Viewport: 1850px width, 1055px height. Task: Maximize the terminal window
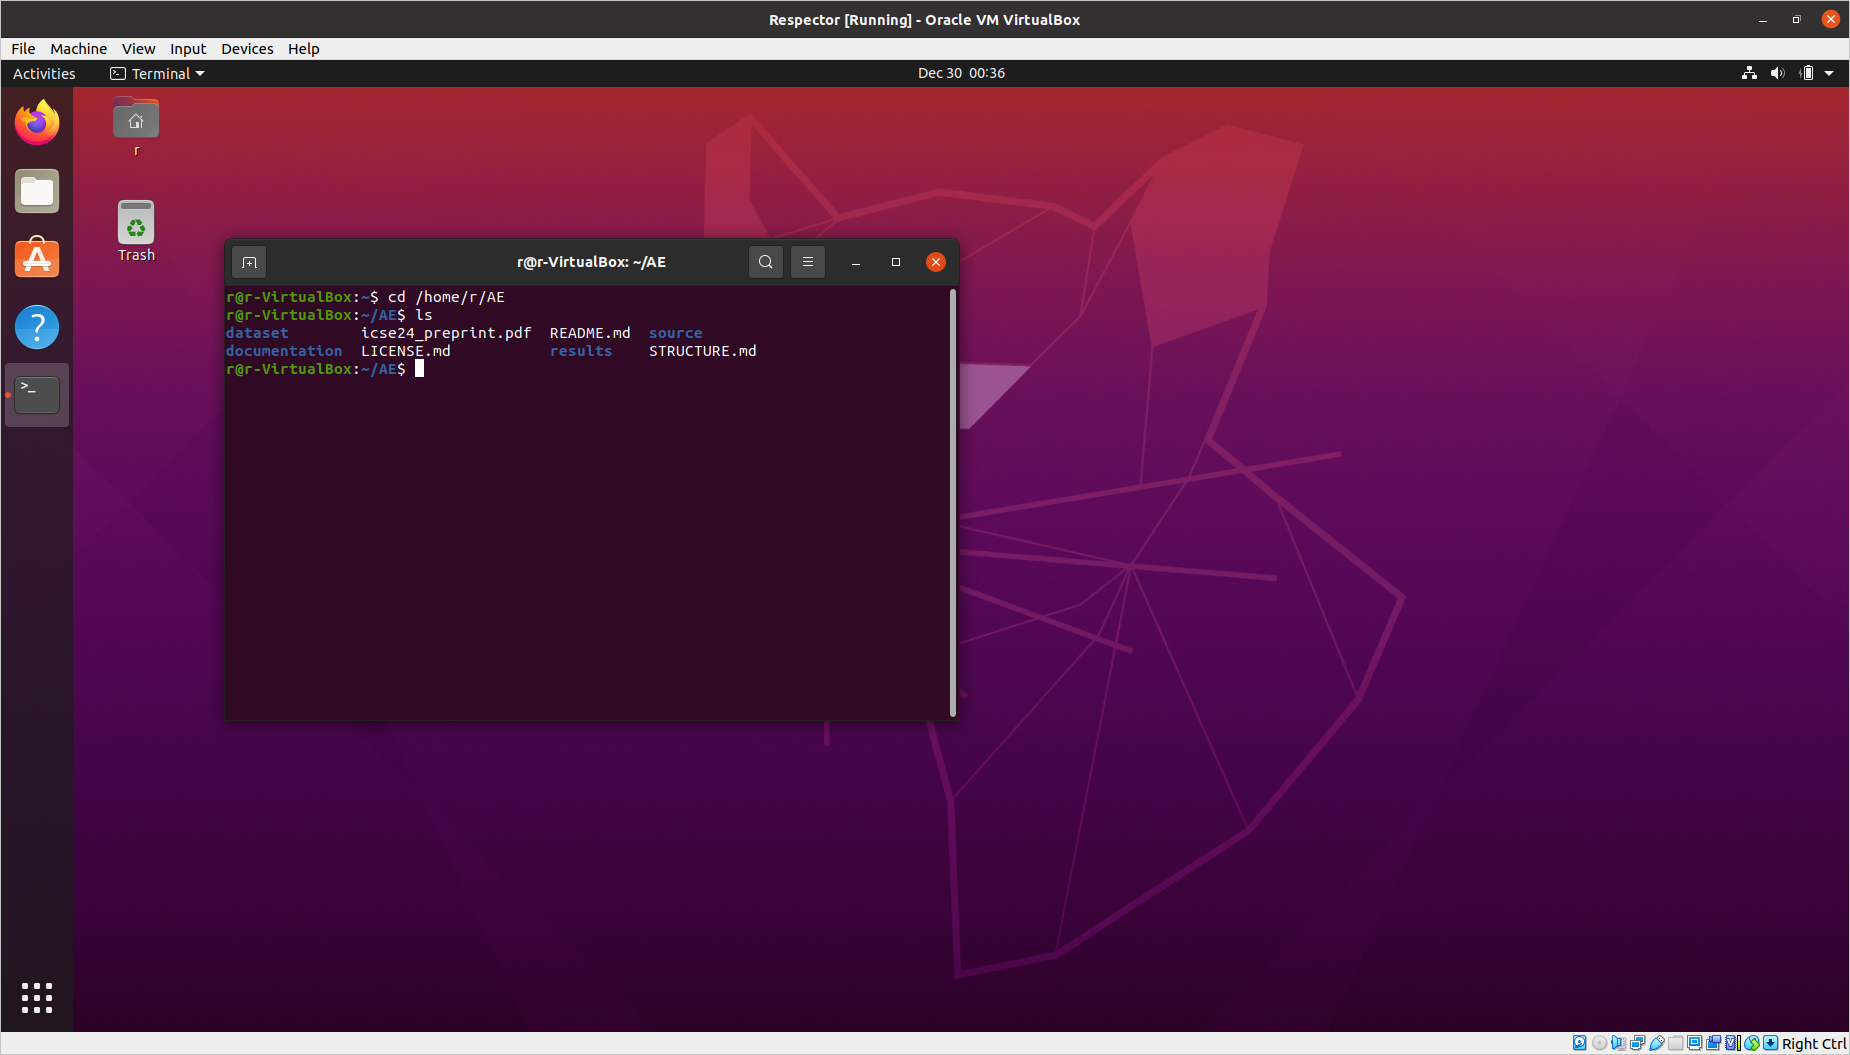896,262
